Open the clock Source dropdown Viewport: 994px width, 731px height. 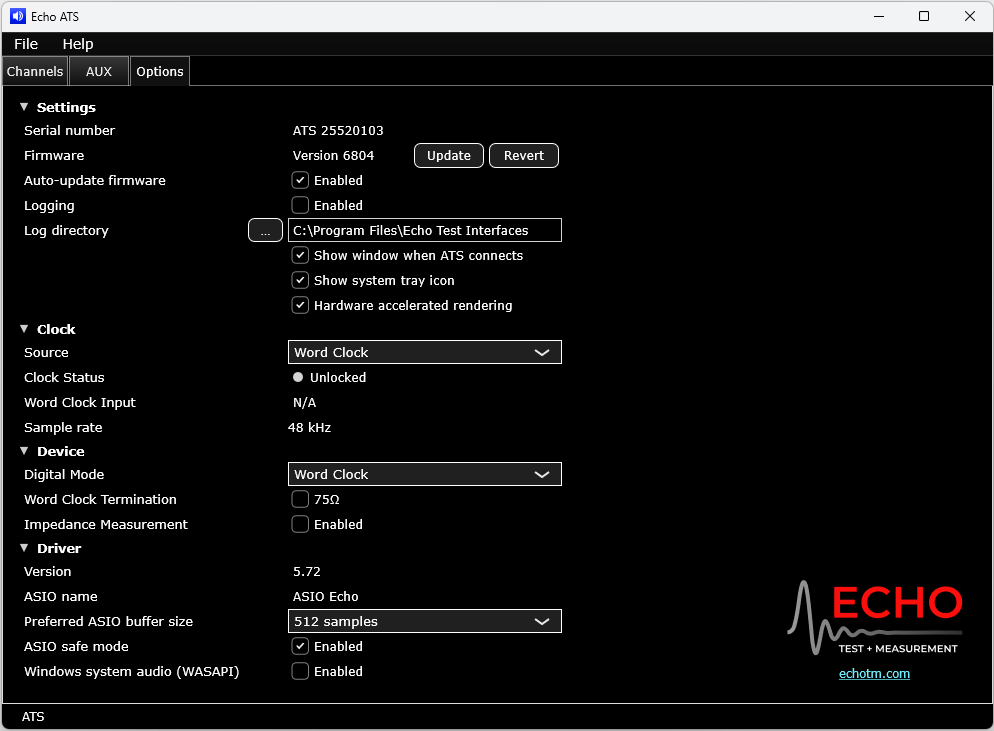424,352
